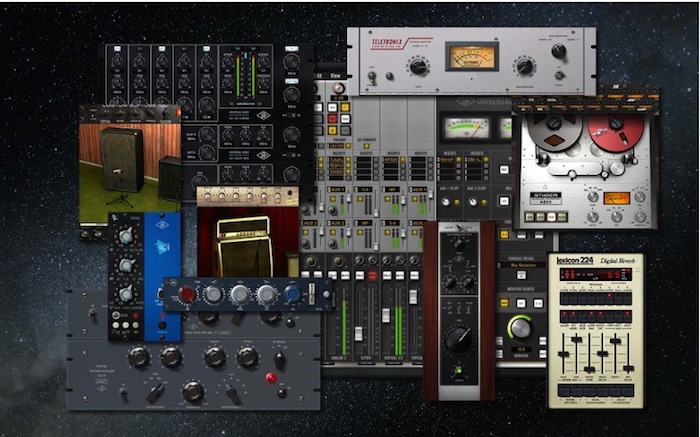Screen dimensions: 700x437
Task: Click the Teletronix Gain knob
Action: pos(418,67)
